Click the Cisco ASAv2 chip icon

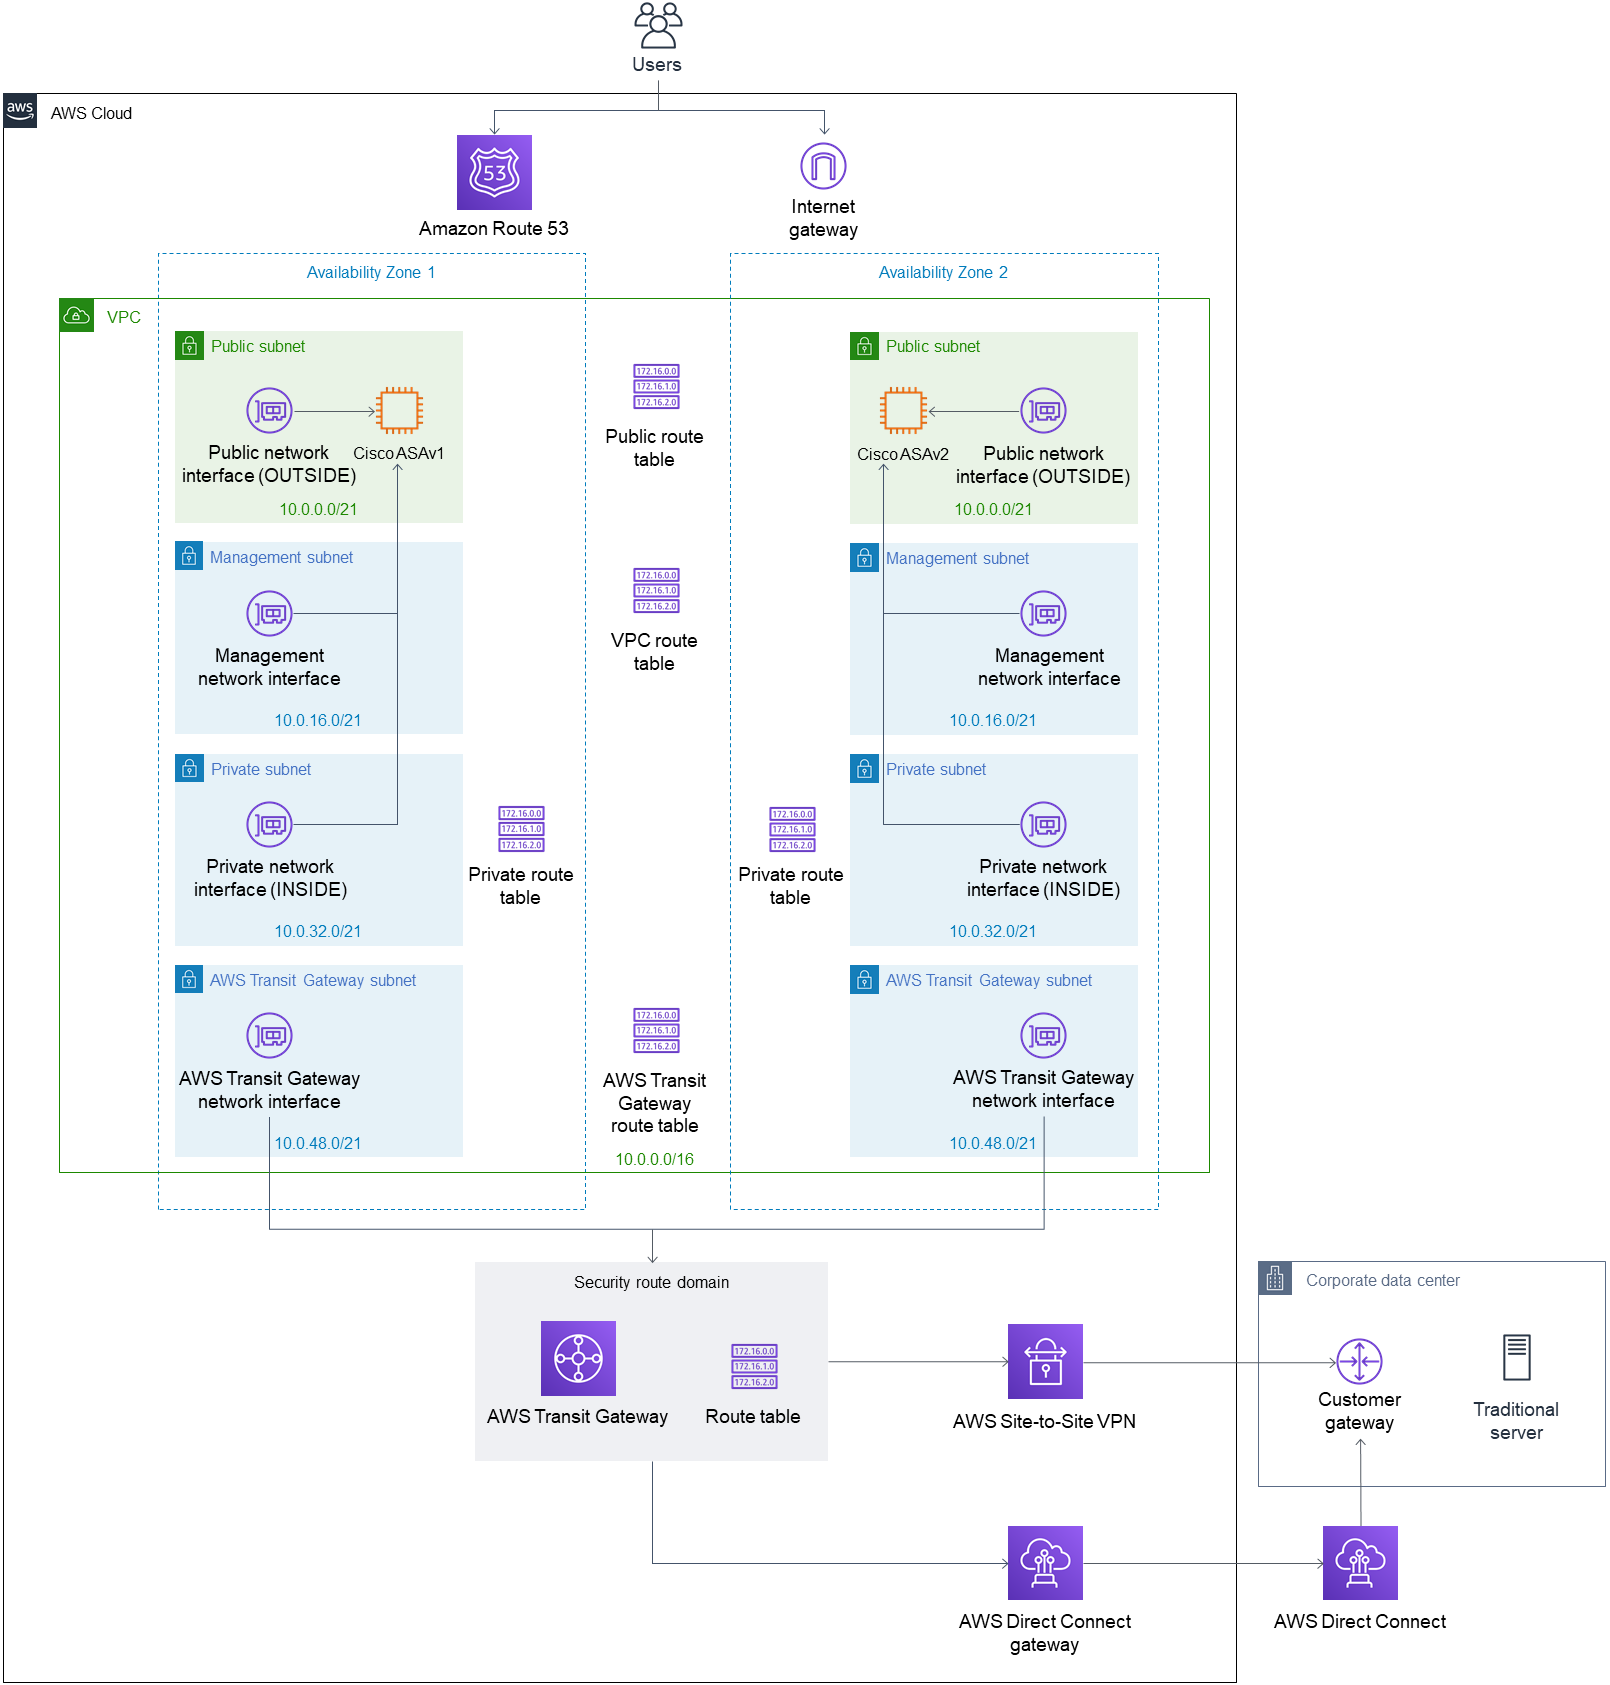pos(903,410)
